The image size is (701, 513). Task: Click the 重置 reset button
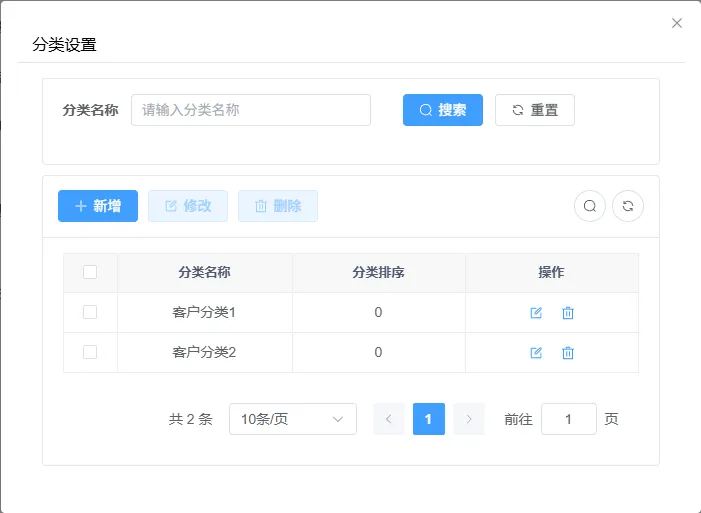coord(535,110)
